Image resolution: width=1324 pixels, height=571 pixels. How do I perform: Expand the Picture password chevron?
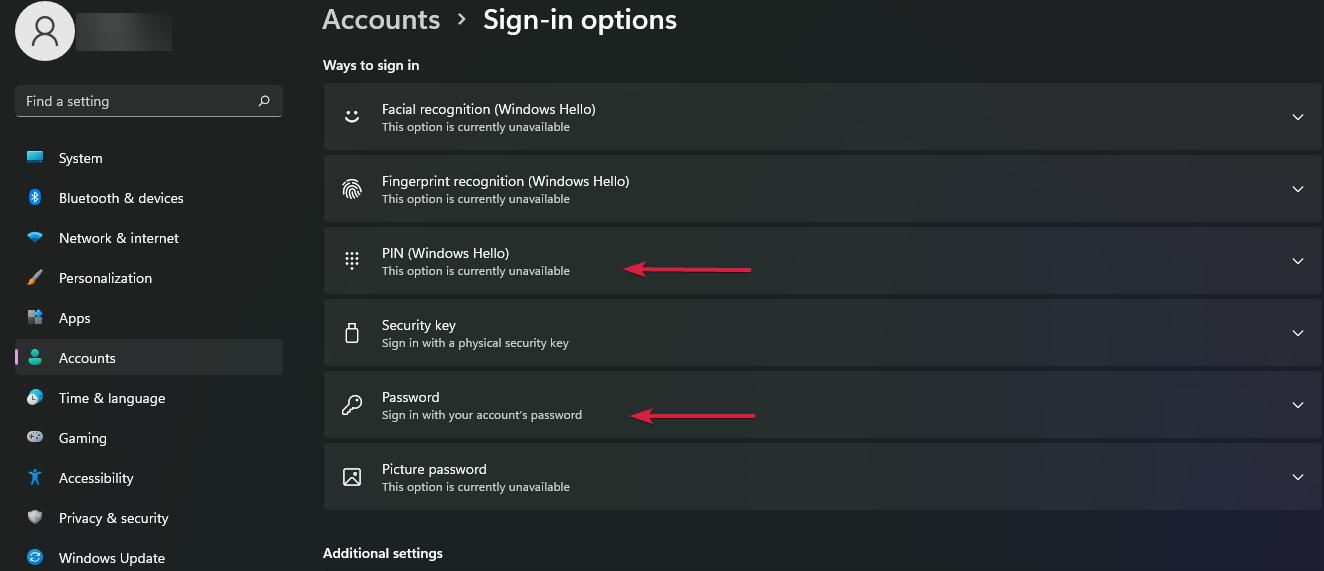[x=1298, y=477]
